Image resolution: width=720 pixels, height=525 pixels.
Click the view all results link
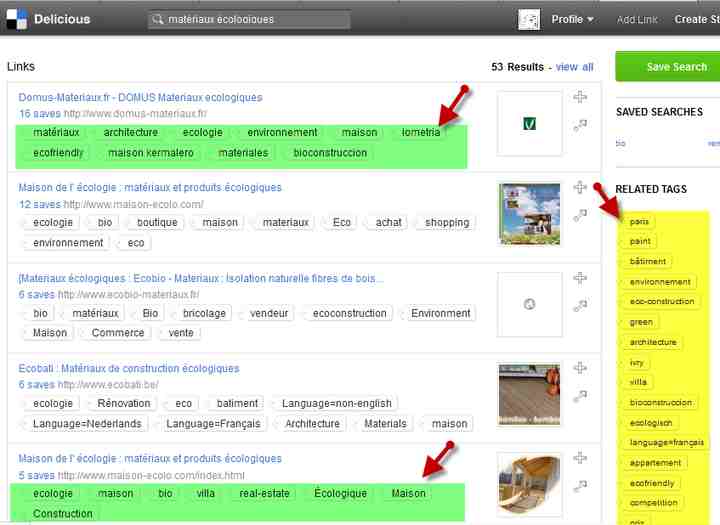pyautogui.click(x=574, y=67)
